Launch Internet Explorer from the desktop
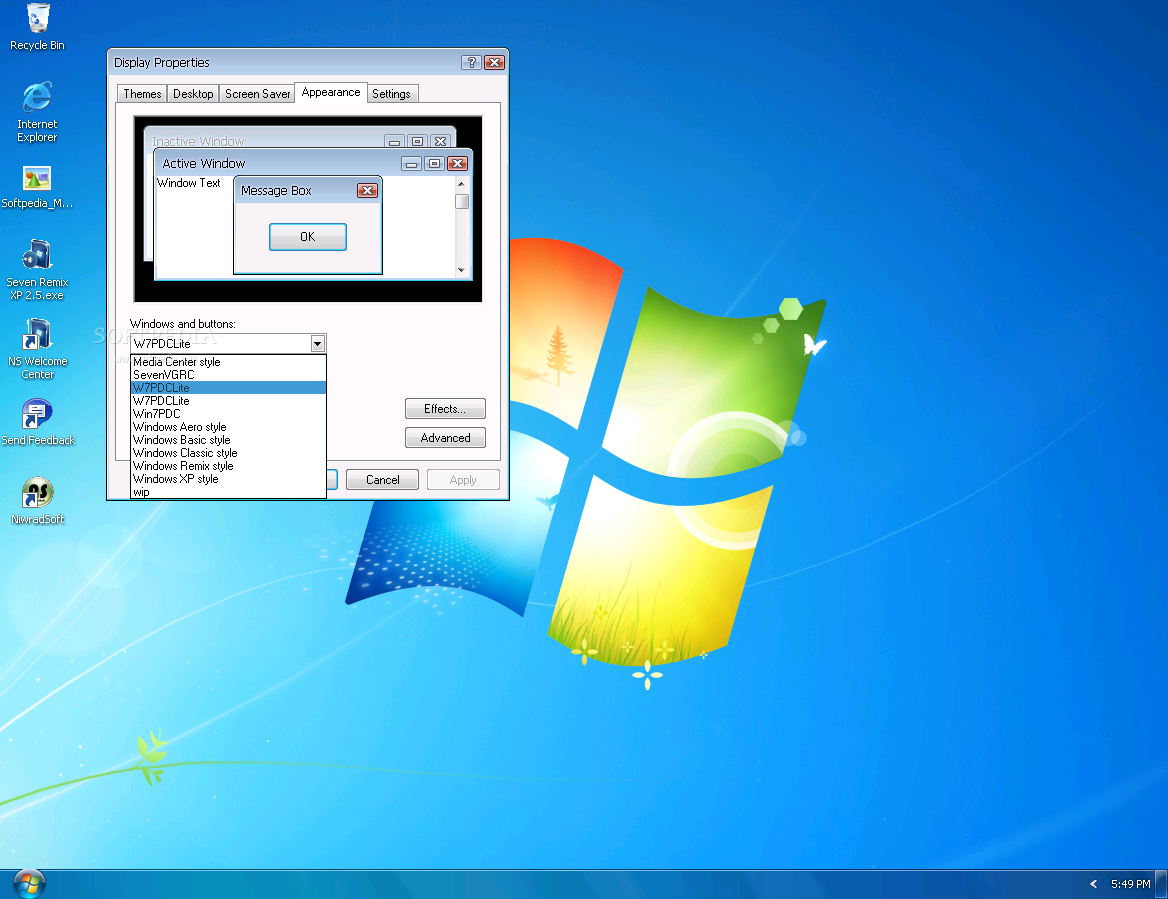Viewport: 1168px width, 899px height. click(37, 112)
